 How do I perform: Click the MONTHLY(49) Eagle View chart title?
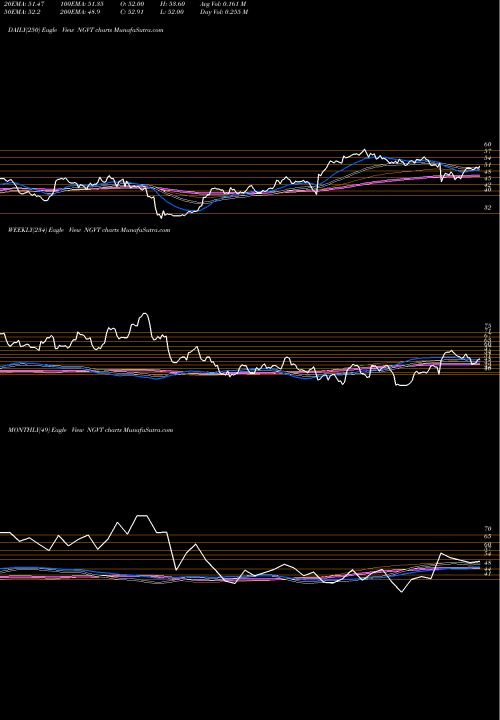[x=90, y=430]
